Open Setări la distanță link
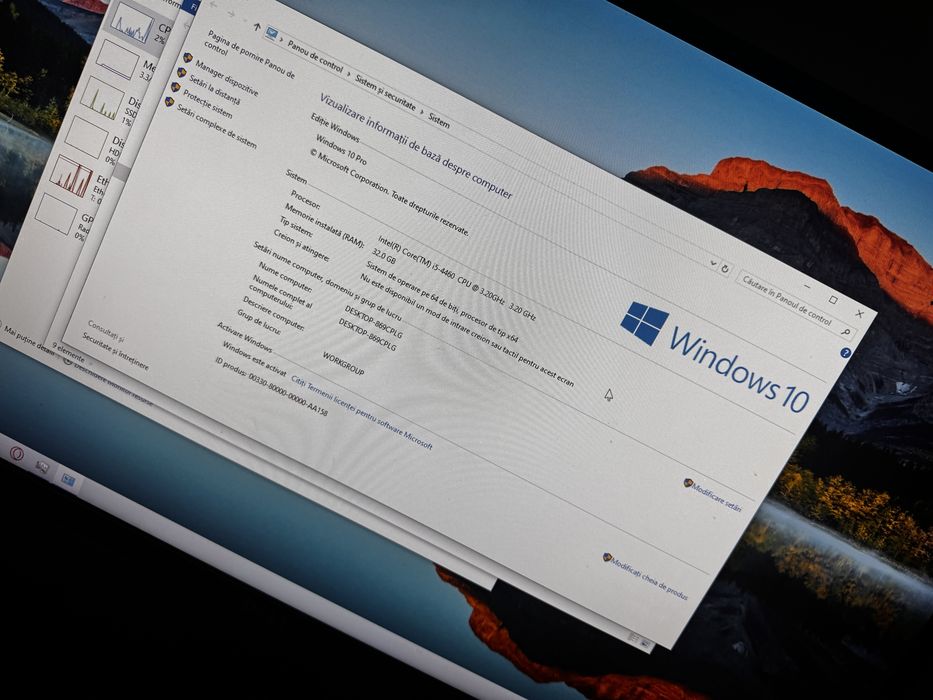 point(215,90)
